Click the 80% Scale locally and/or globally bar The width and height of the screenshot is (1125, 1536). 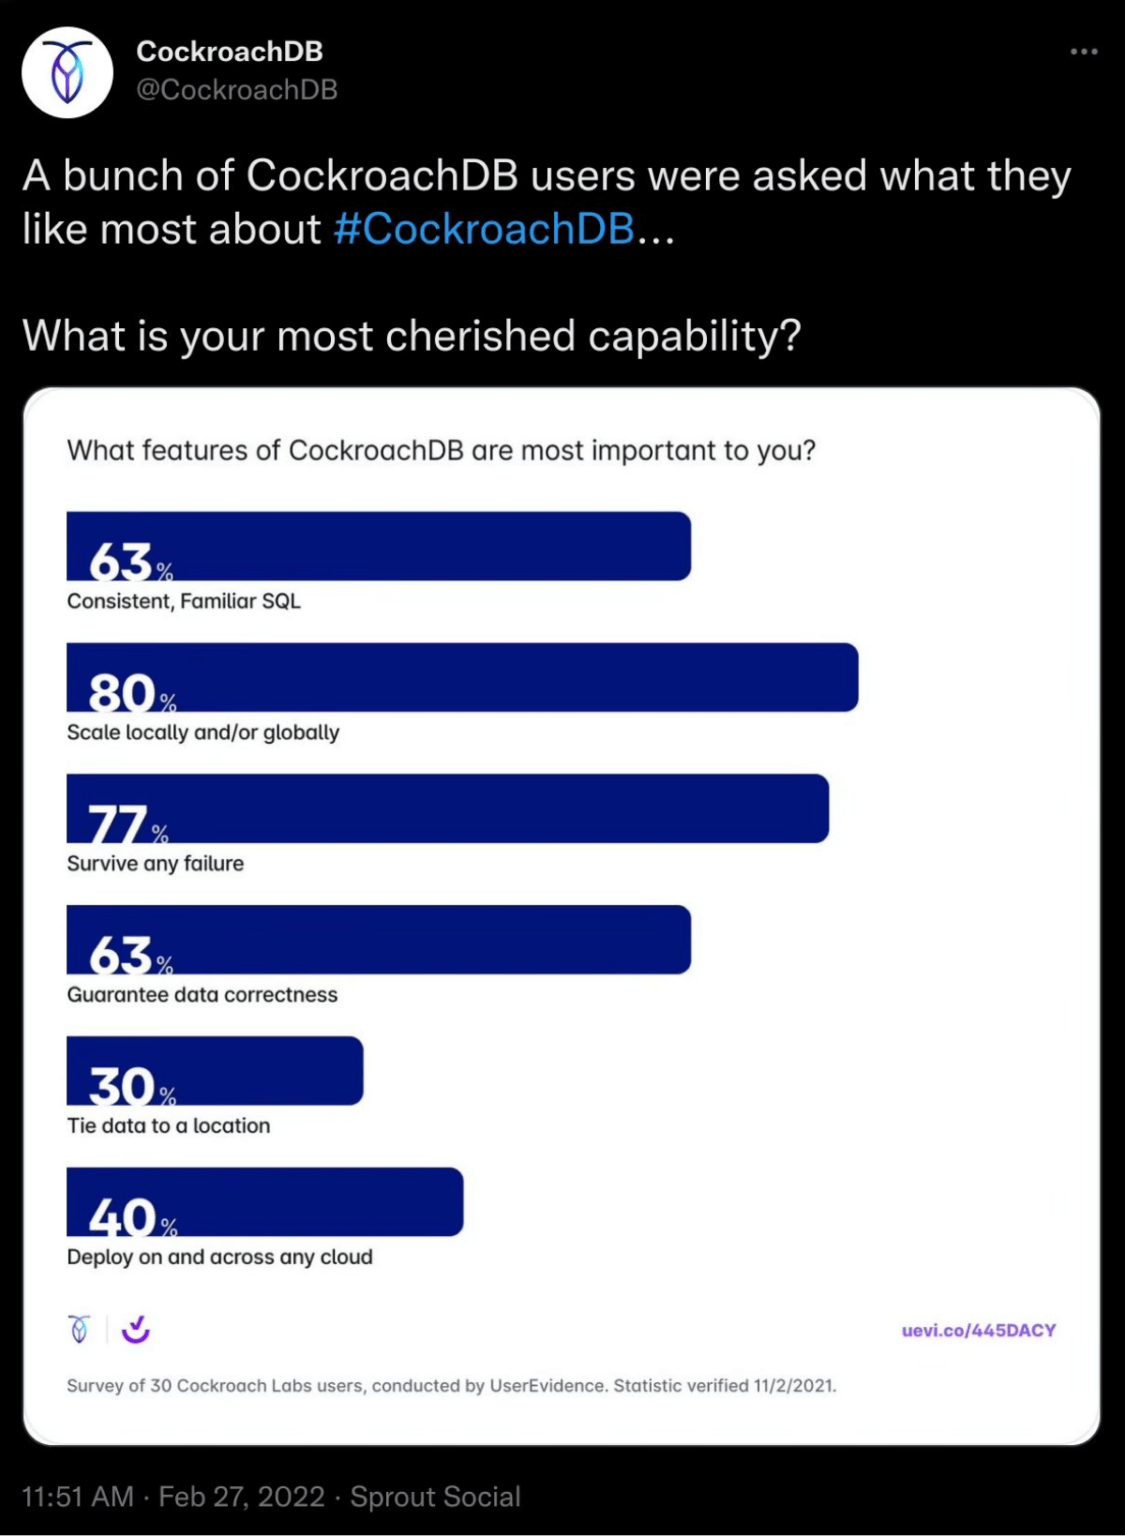[x=462, y=677]
